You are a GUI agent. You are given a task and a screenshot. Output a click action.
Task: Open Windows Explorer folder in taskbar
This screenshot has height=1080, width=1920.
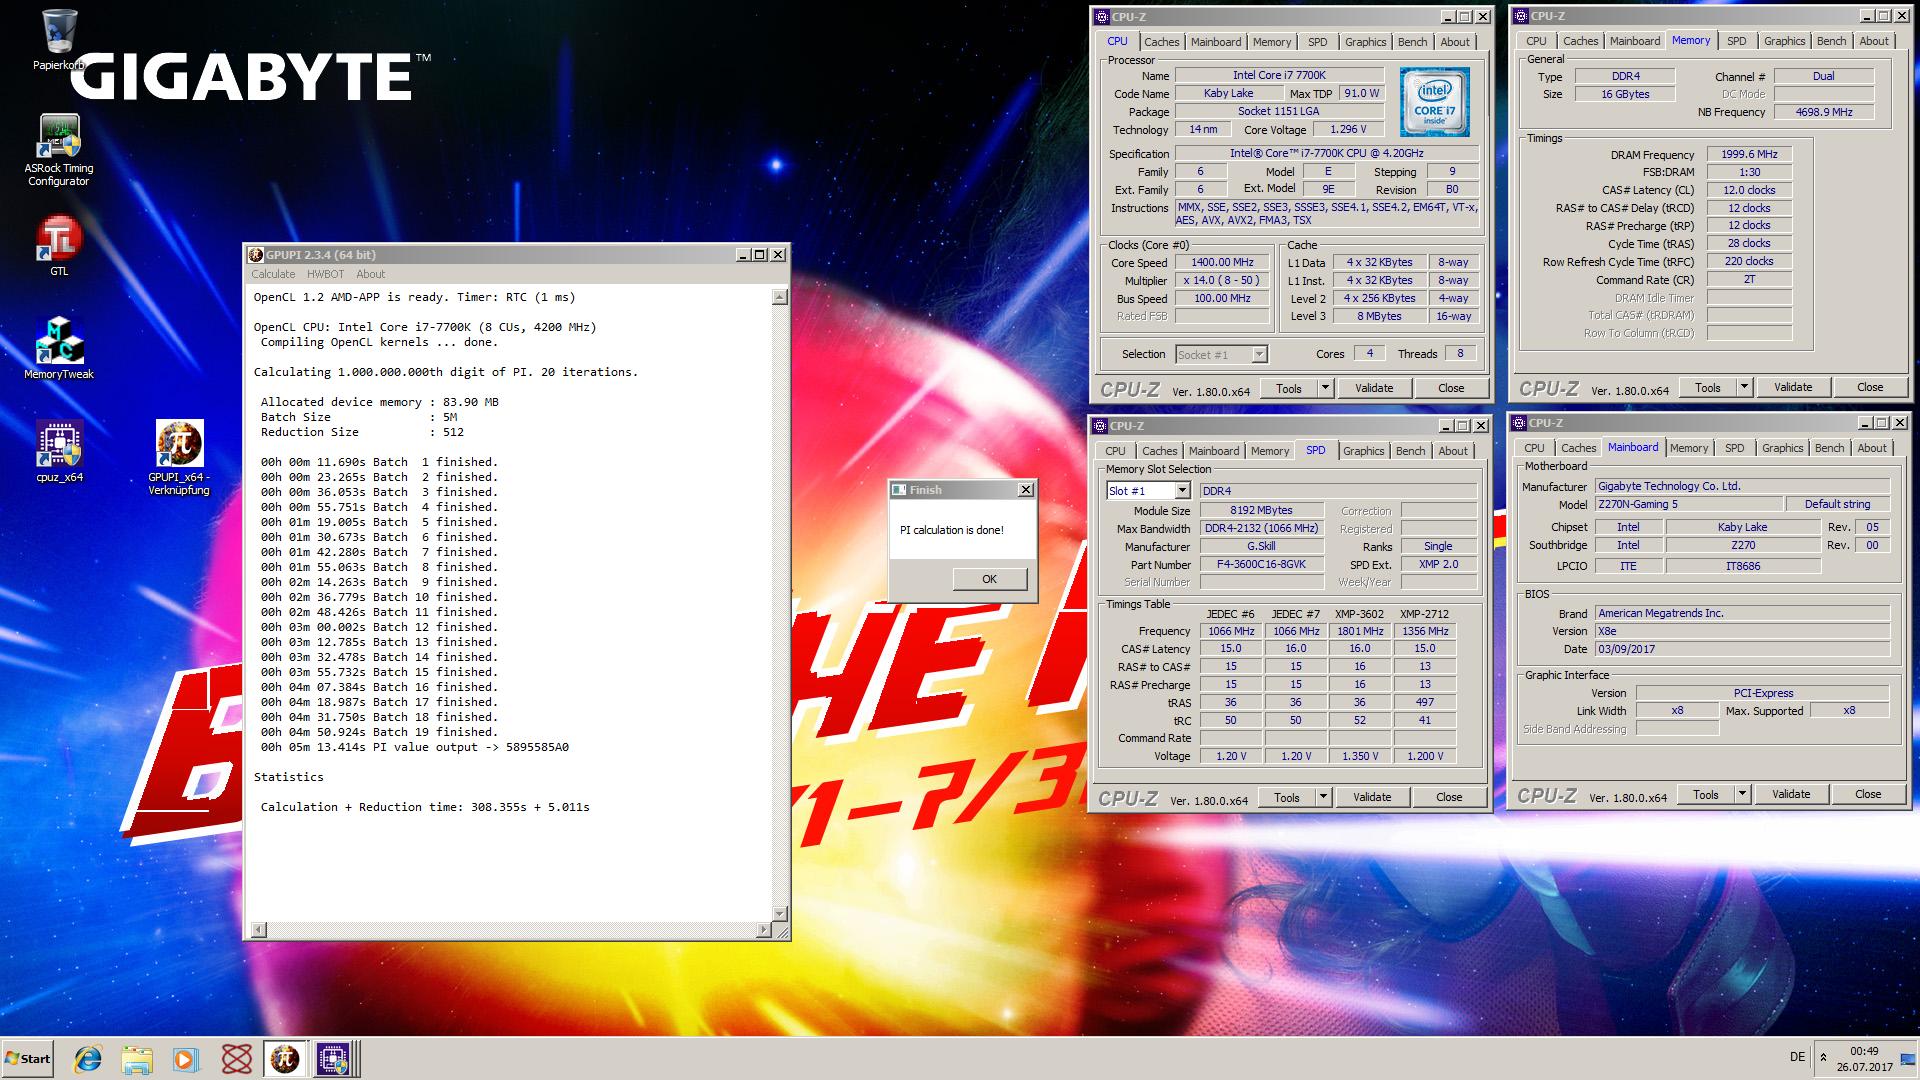point(137,1059)
